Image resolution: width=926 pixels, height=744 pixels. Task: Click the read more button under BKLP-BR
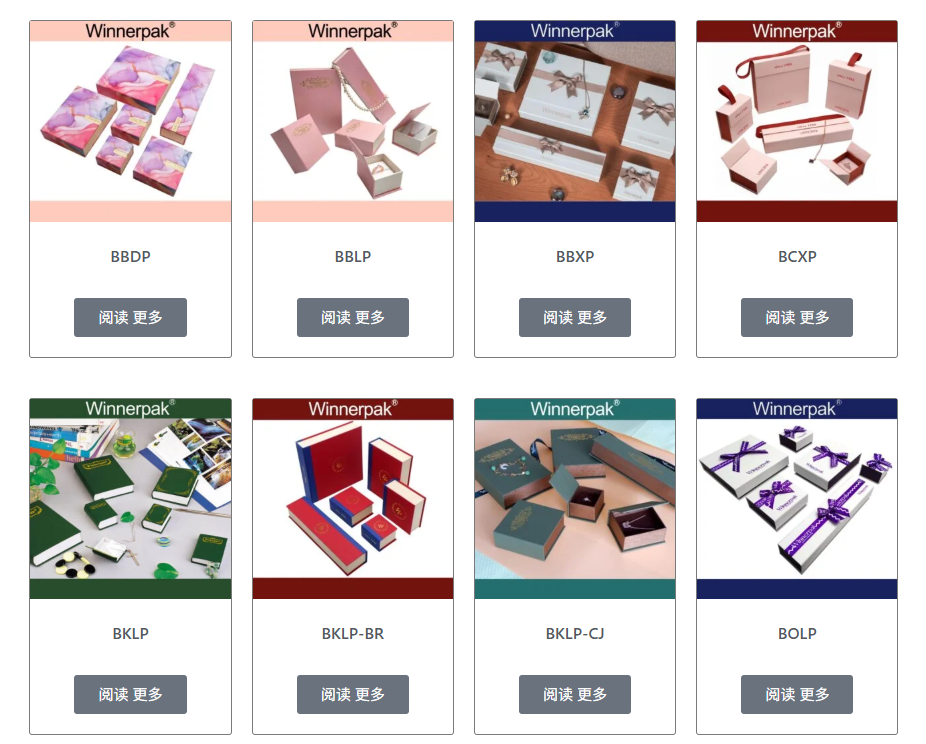[353, 694]
